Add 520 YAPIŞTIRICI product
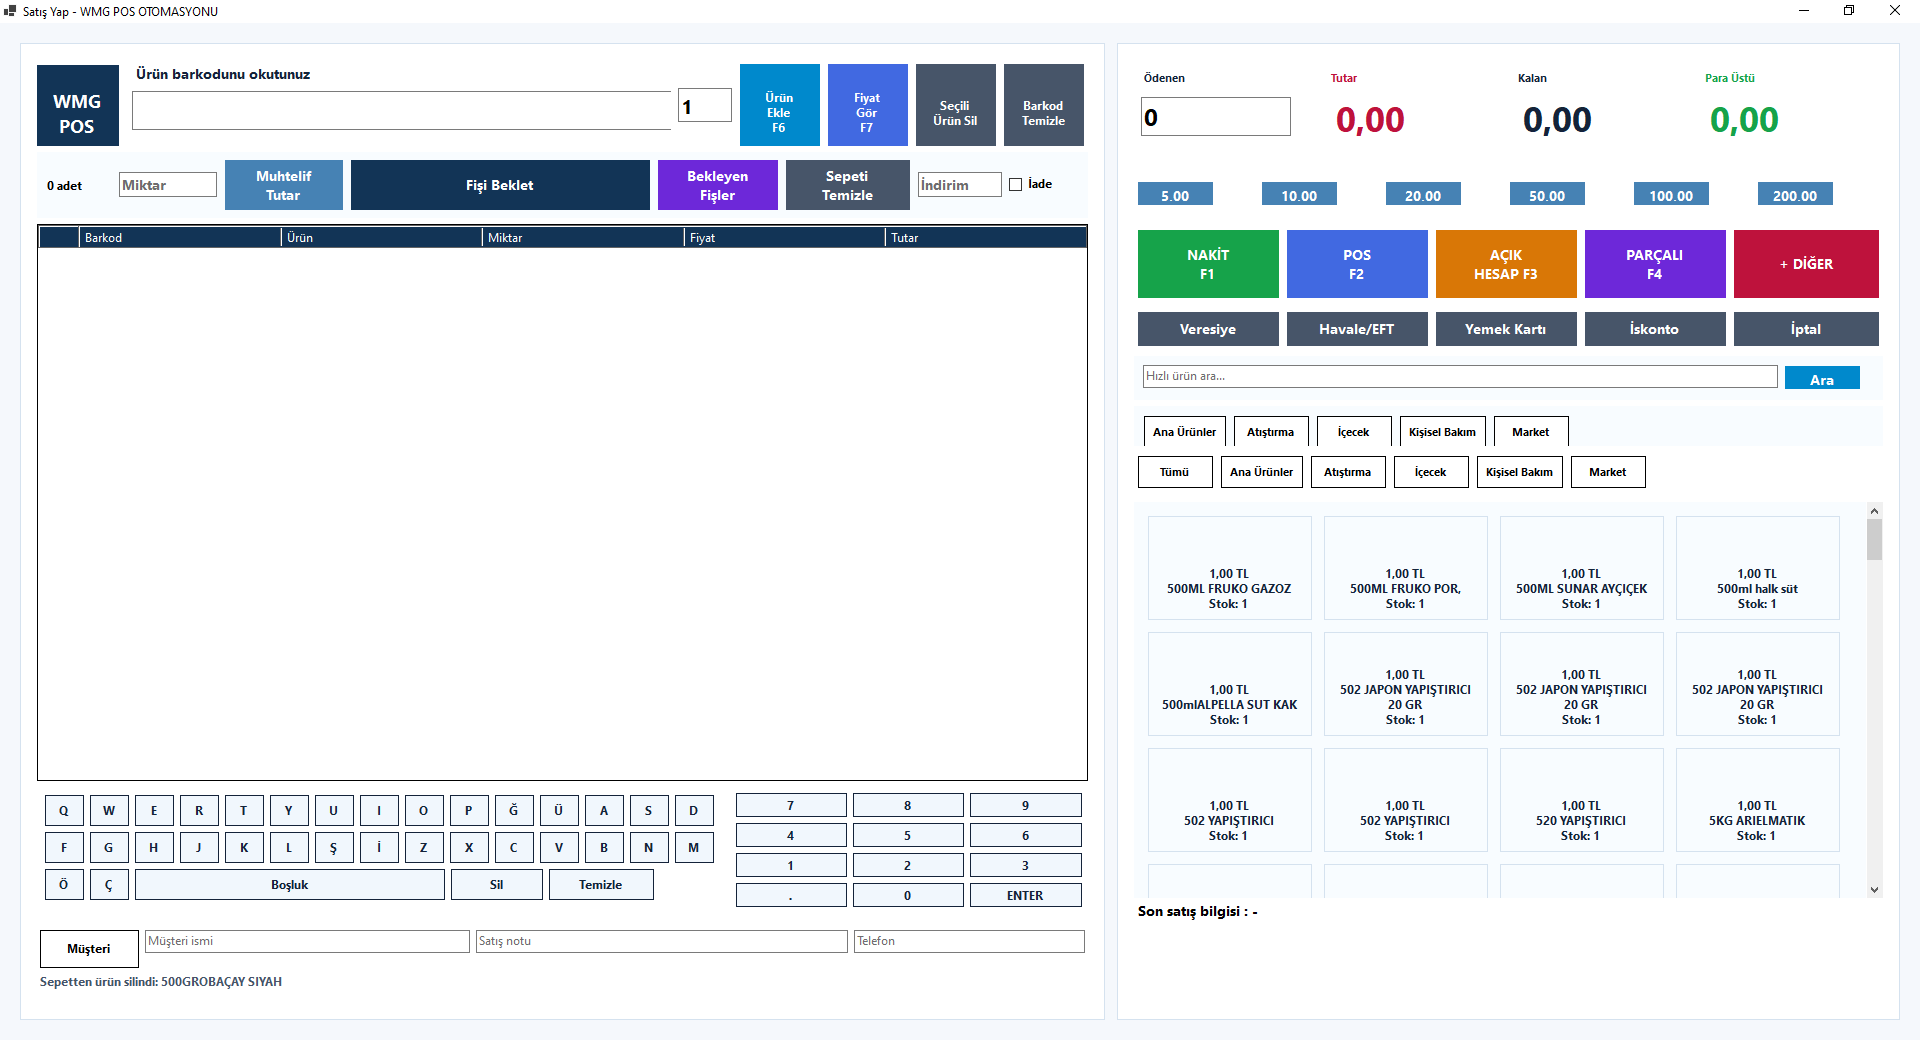The image size is (1920, 1040). pos(1581,800)
